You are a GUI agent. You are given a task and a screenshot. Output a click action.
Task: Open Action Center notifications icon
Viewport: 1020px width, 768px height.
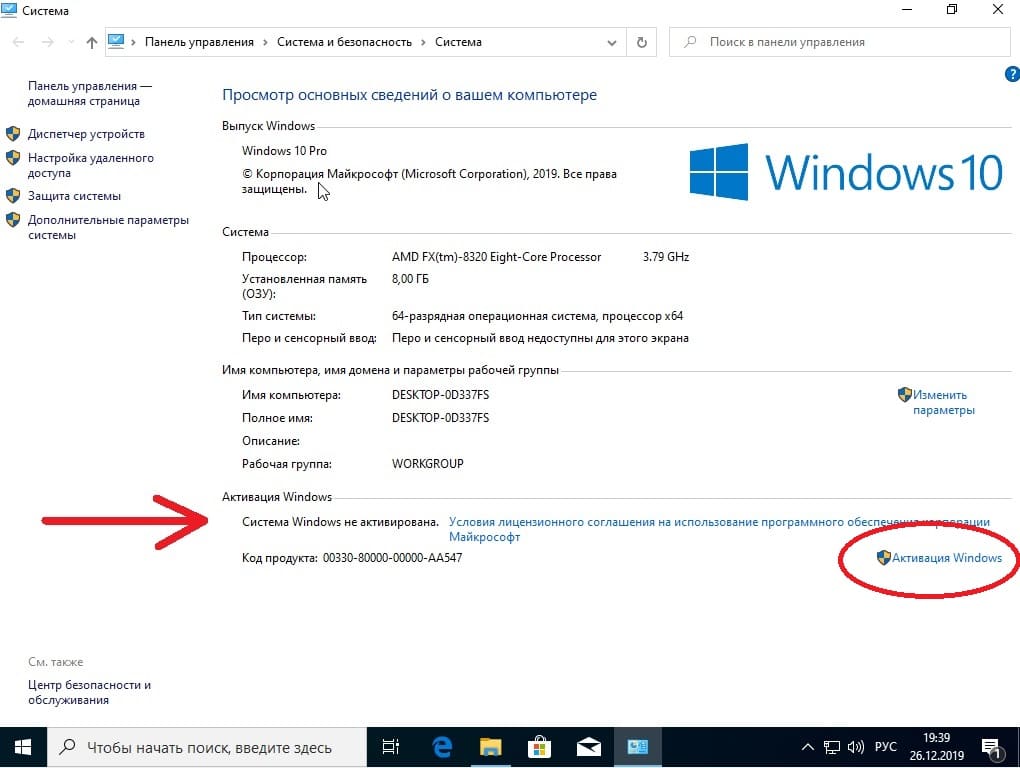pyautogui.click(x=991, y=748)
